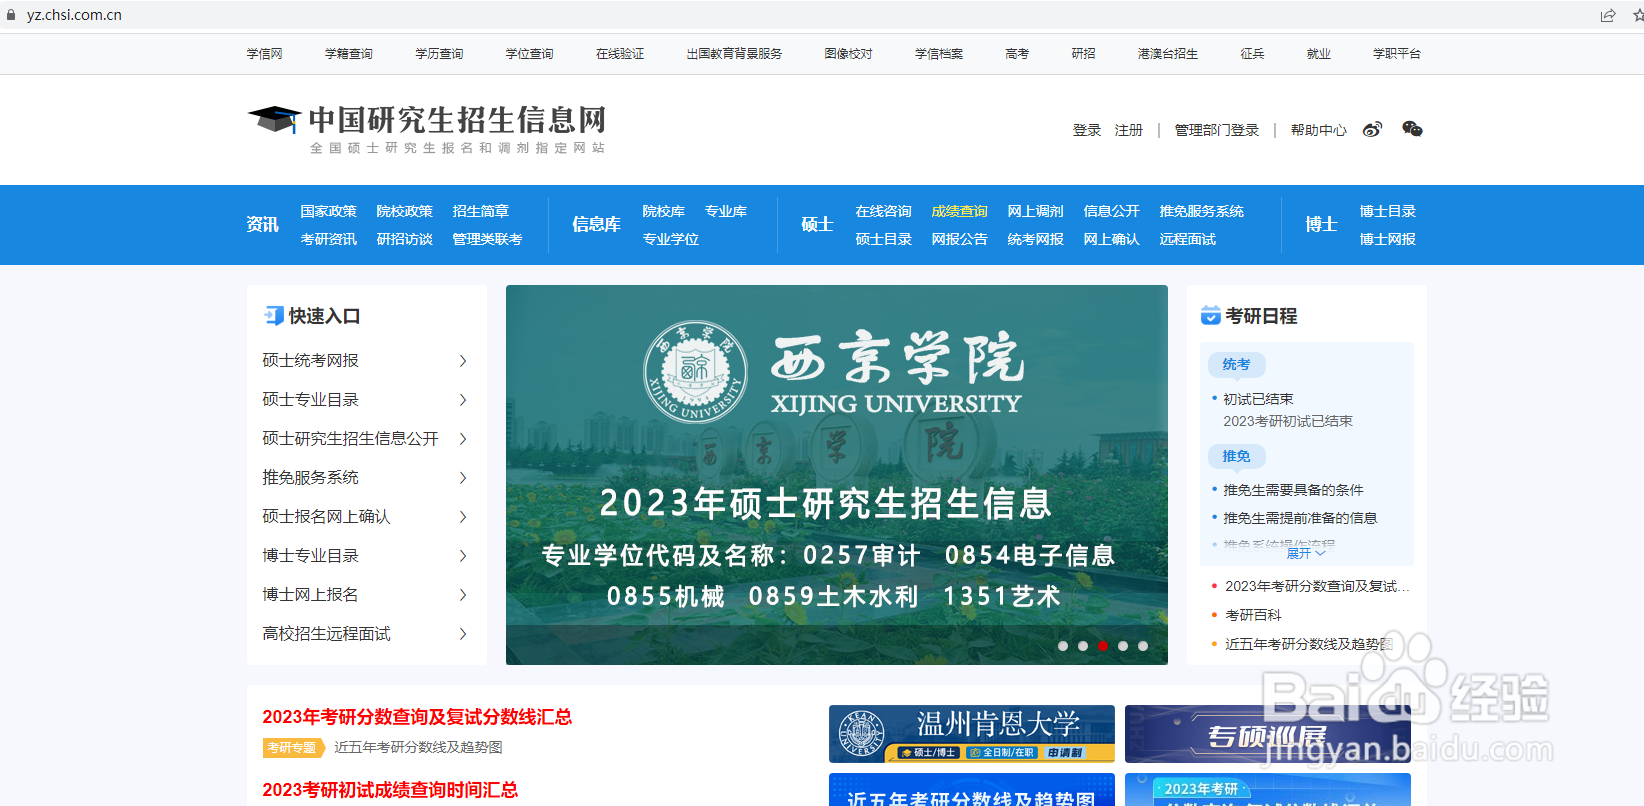Image resolution: width=1644 pixels, height=806 pixels.
Task: Open 初试已结束 schedule entry
Action: pos(1258,399)
